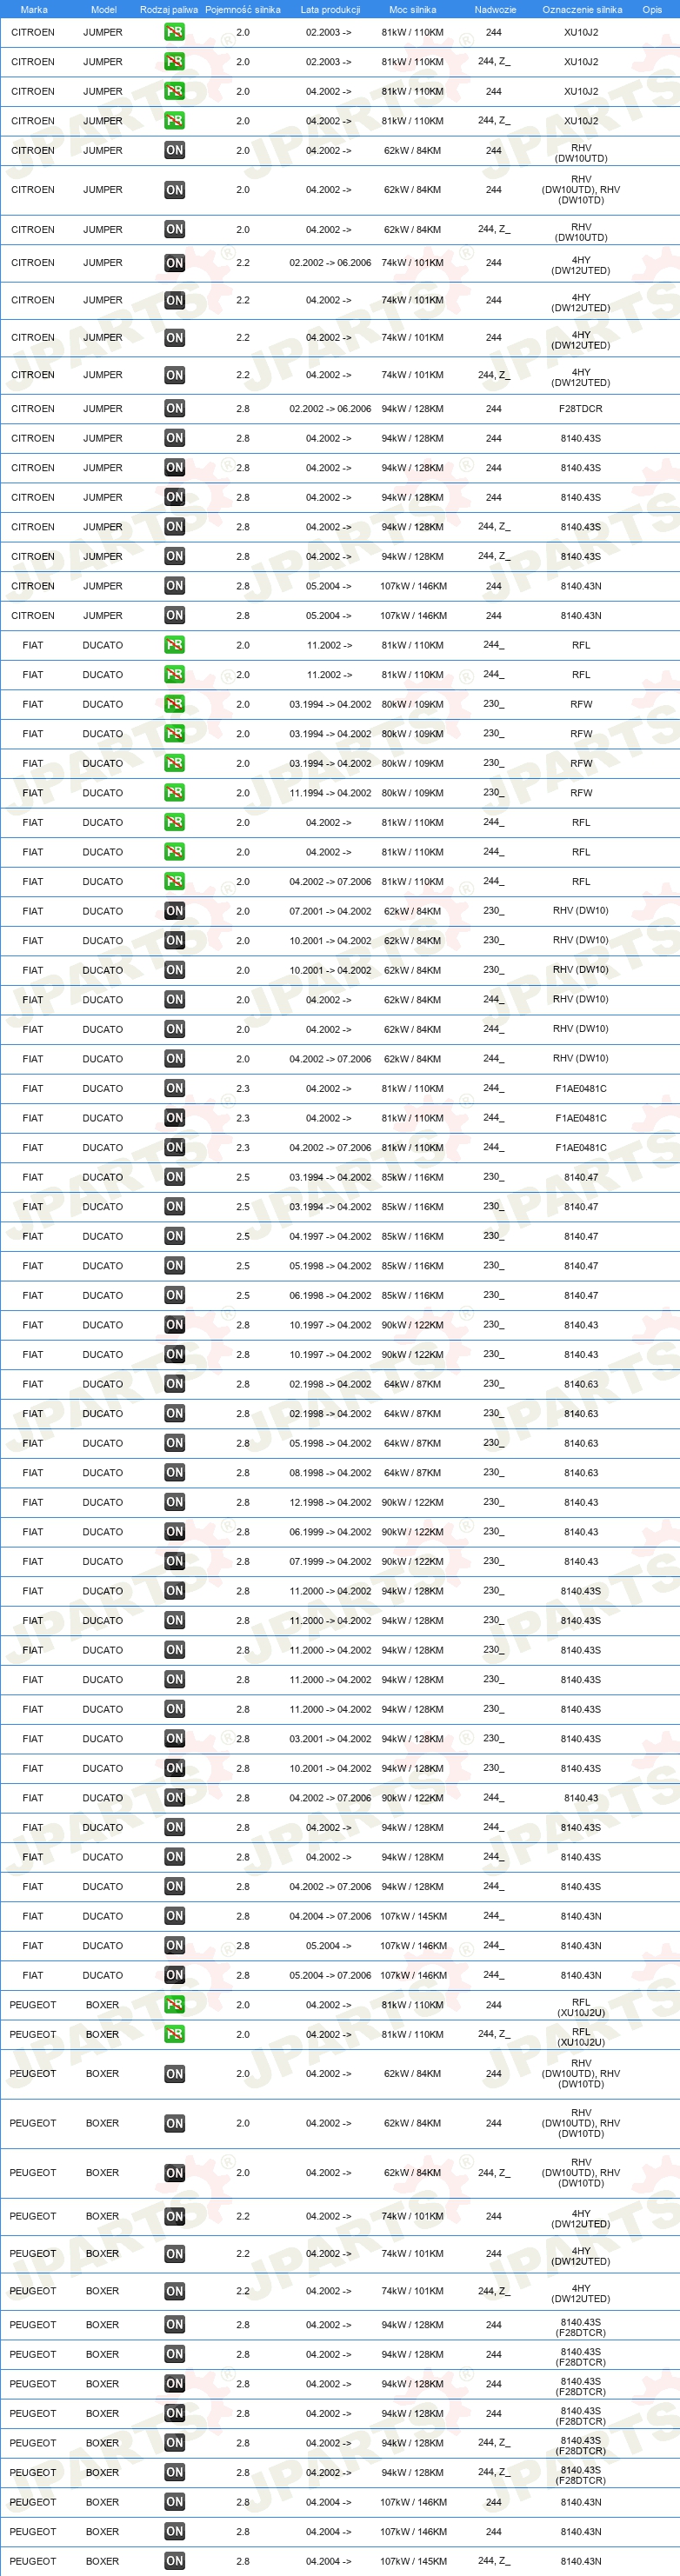The image size is (680, 2576).
Task: Select the Pojemność silnika column header
Action: (x=243, y=10)
